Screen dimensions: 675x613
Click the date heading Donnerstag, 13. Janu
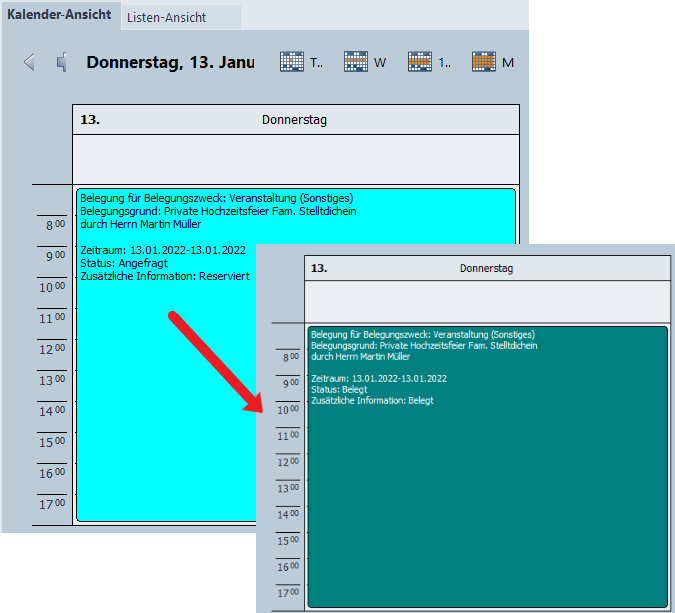click(170, 62)
